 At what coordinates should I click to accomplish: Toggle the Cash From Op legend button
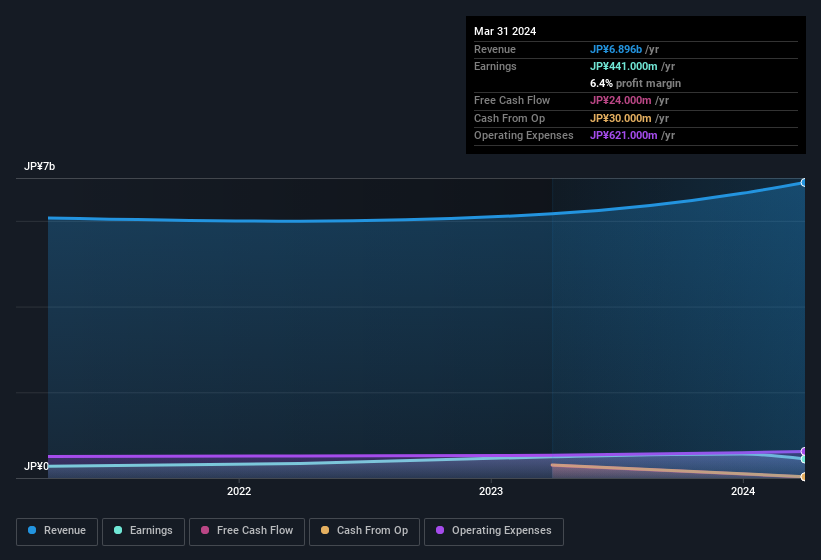click(x=364, y=531)
